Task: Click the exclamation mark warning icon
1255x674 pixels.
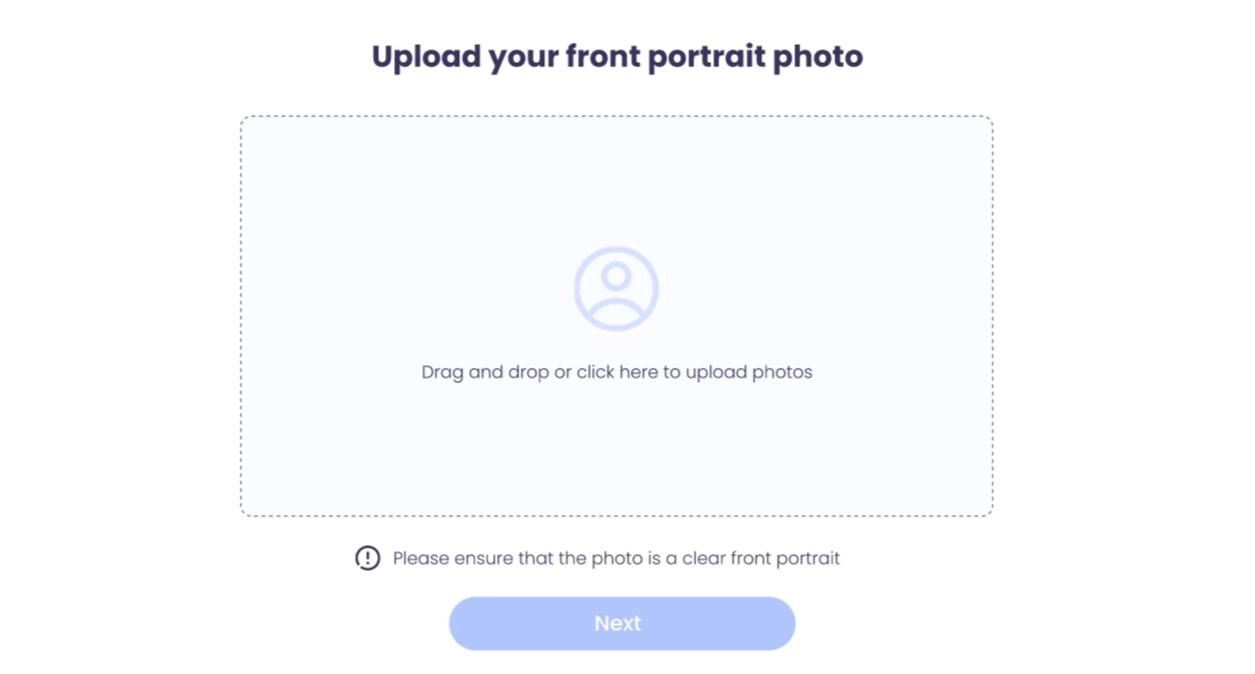Action: point(367,558)
